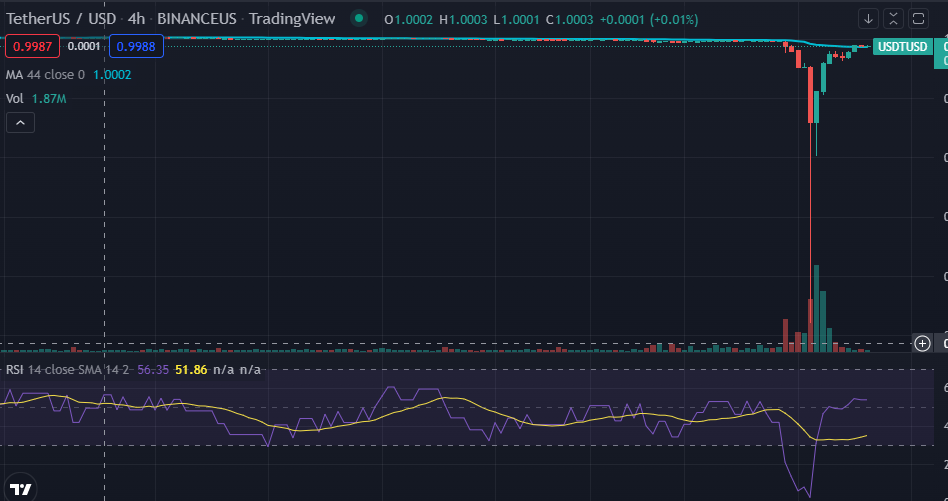Click the green market status dot

coord(359,19)
